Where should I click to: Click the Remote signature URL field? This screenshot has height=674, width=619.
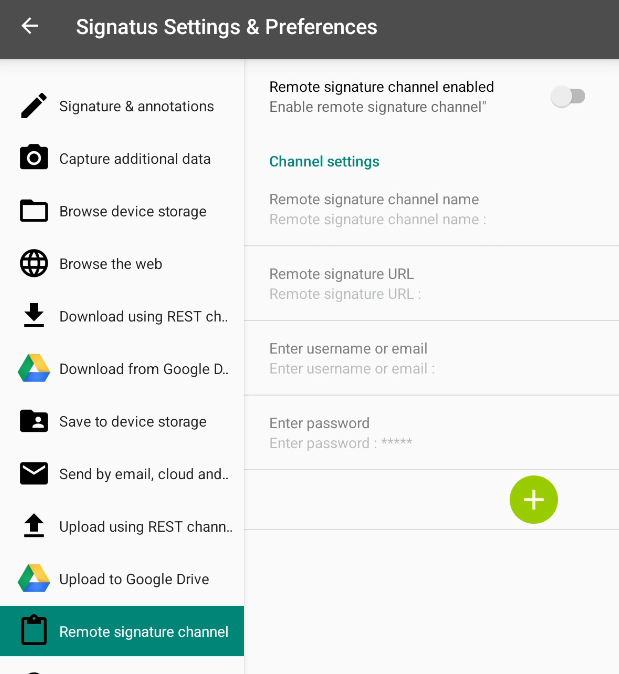coord(430,284)
